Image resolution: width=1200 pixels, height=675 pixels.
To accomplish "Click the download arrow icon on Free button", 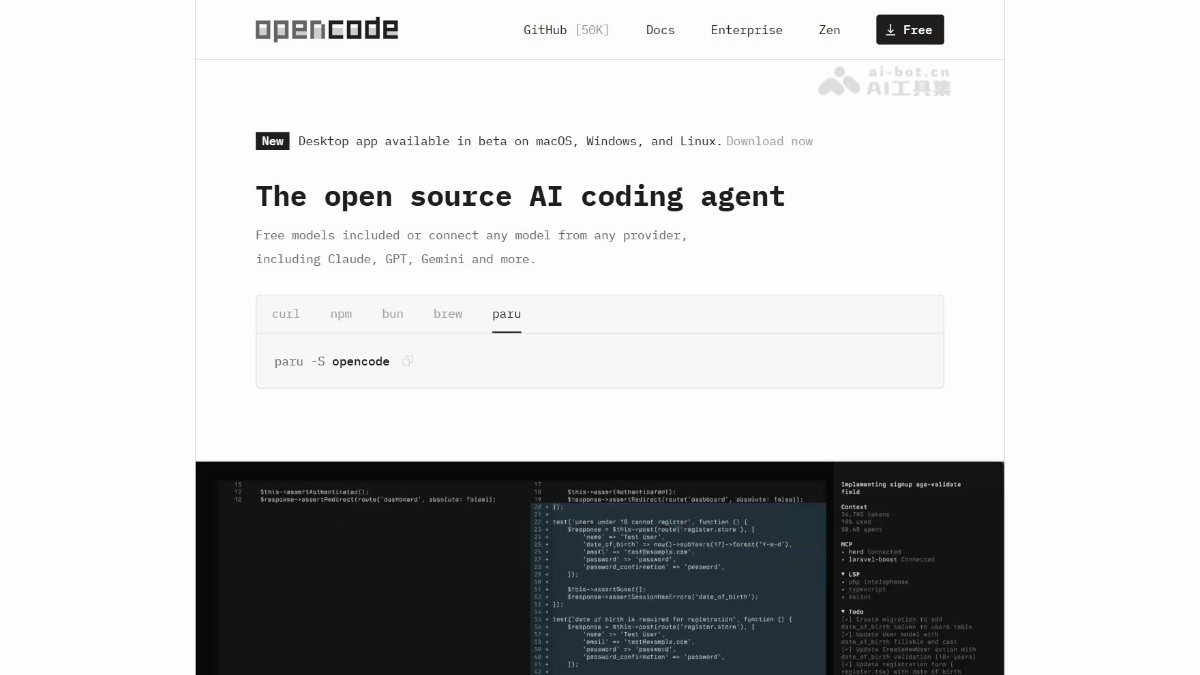I will tap(891, 30).
